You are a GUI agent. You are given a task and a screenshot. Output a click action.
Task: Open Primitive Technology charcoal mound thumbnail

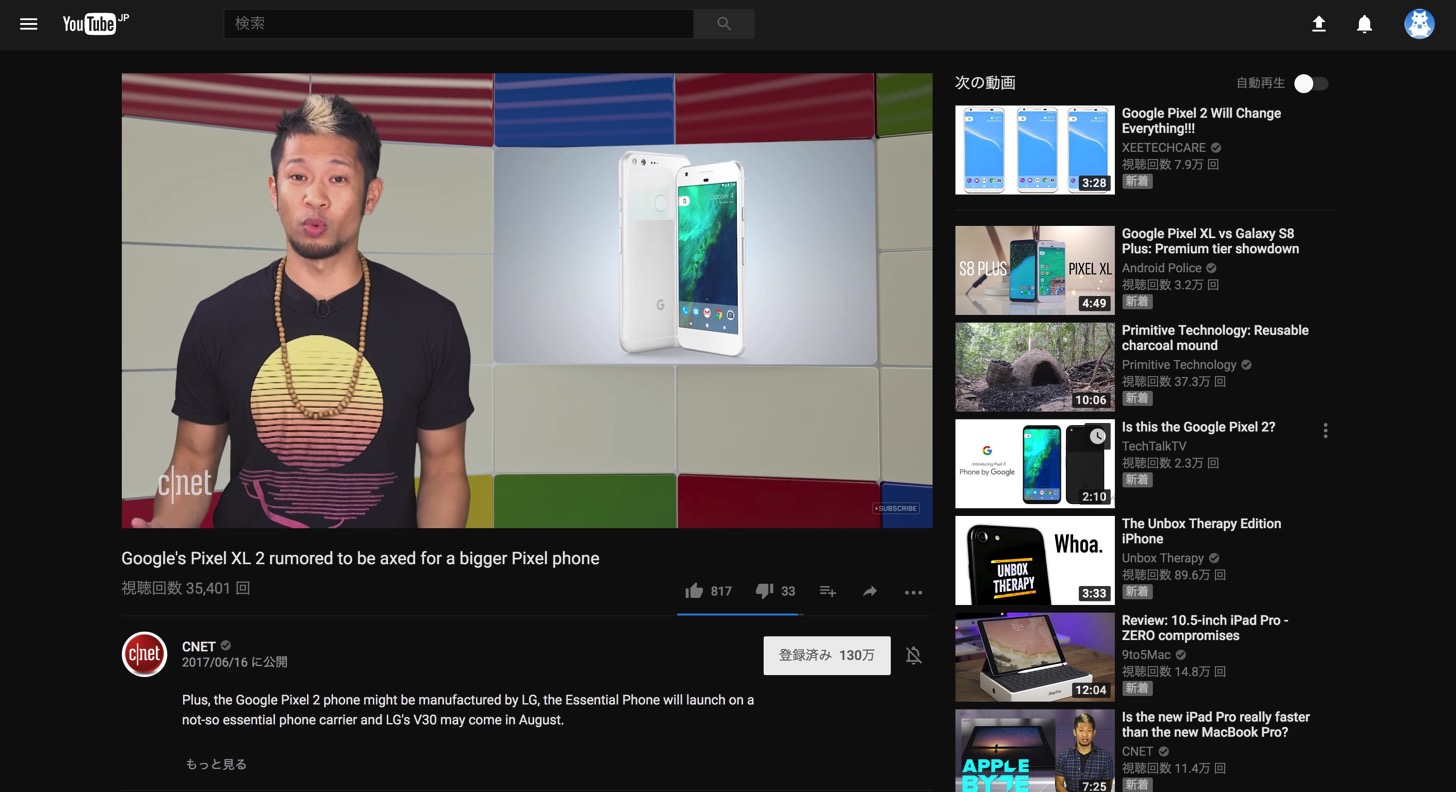1035,367
